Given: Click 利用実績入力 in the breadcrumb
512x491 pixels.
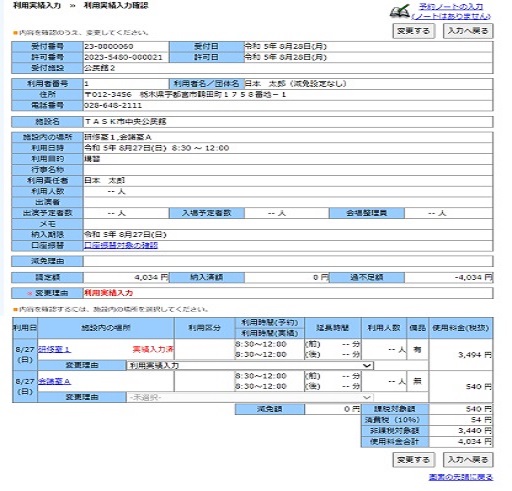Looking at the screenshot, I should point(37,6).
